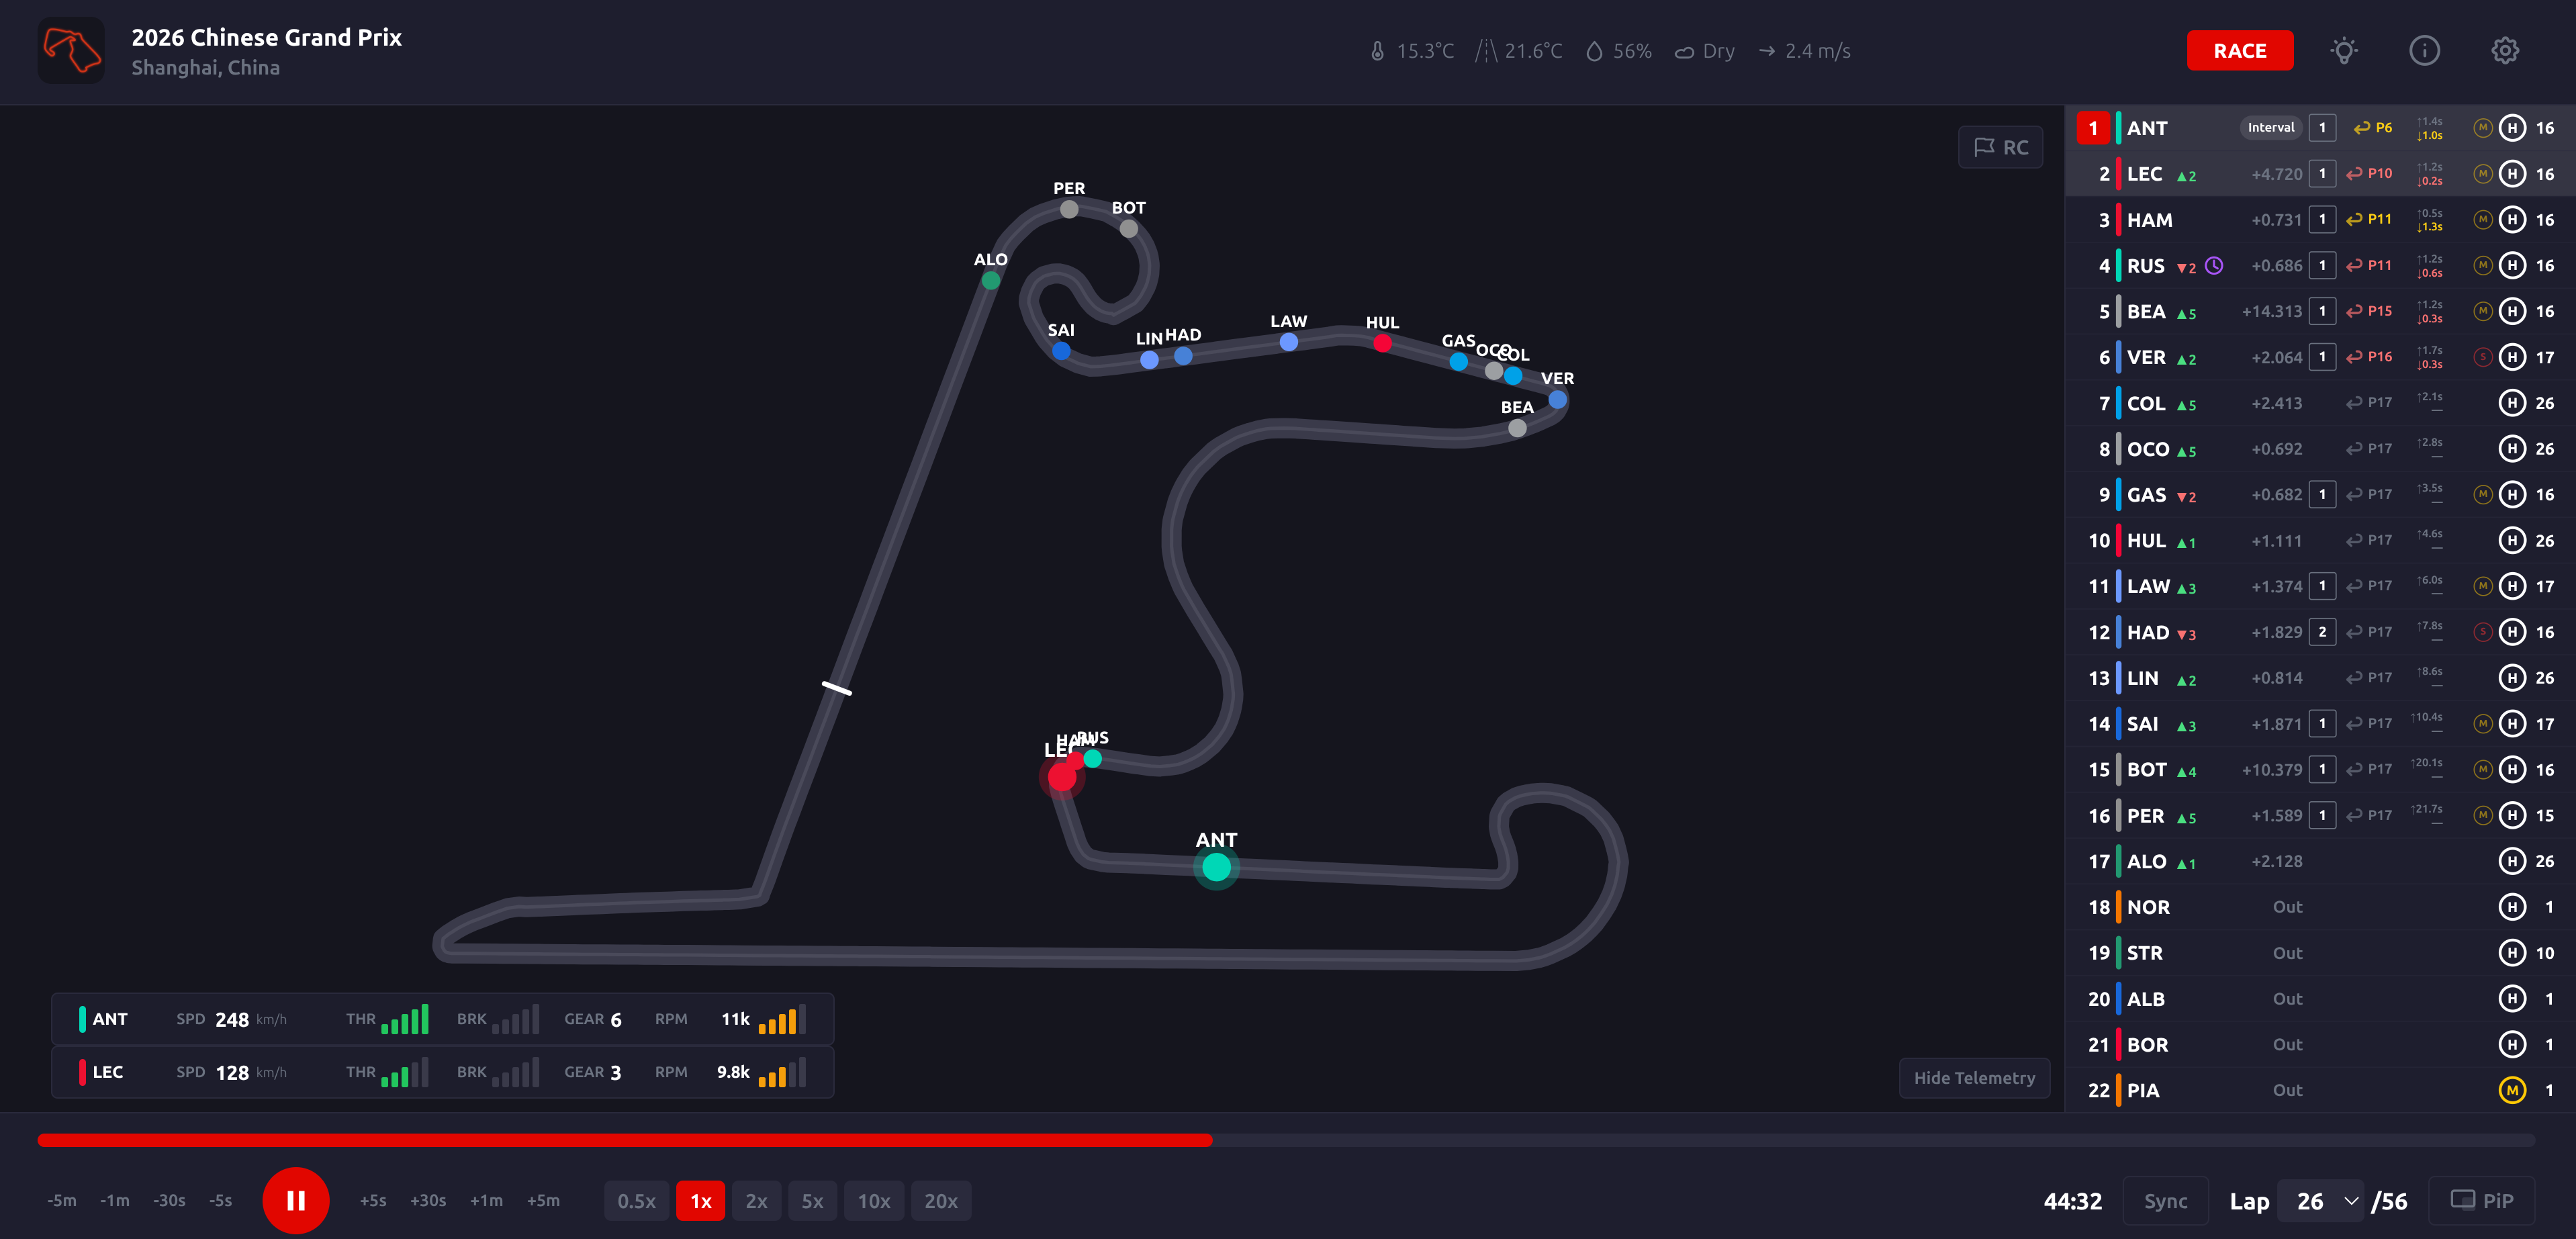Click the pit rejoin P6 indicator on ANT row

[x=2372, y=128]
